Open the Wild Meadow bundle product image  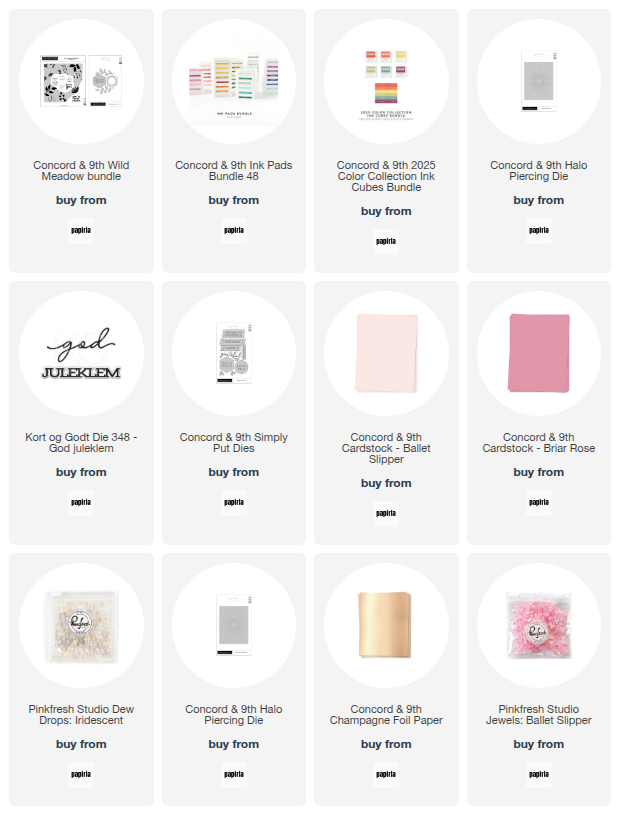coord(81,79)
